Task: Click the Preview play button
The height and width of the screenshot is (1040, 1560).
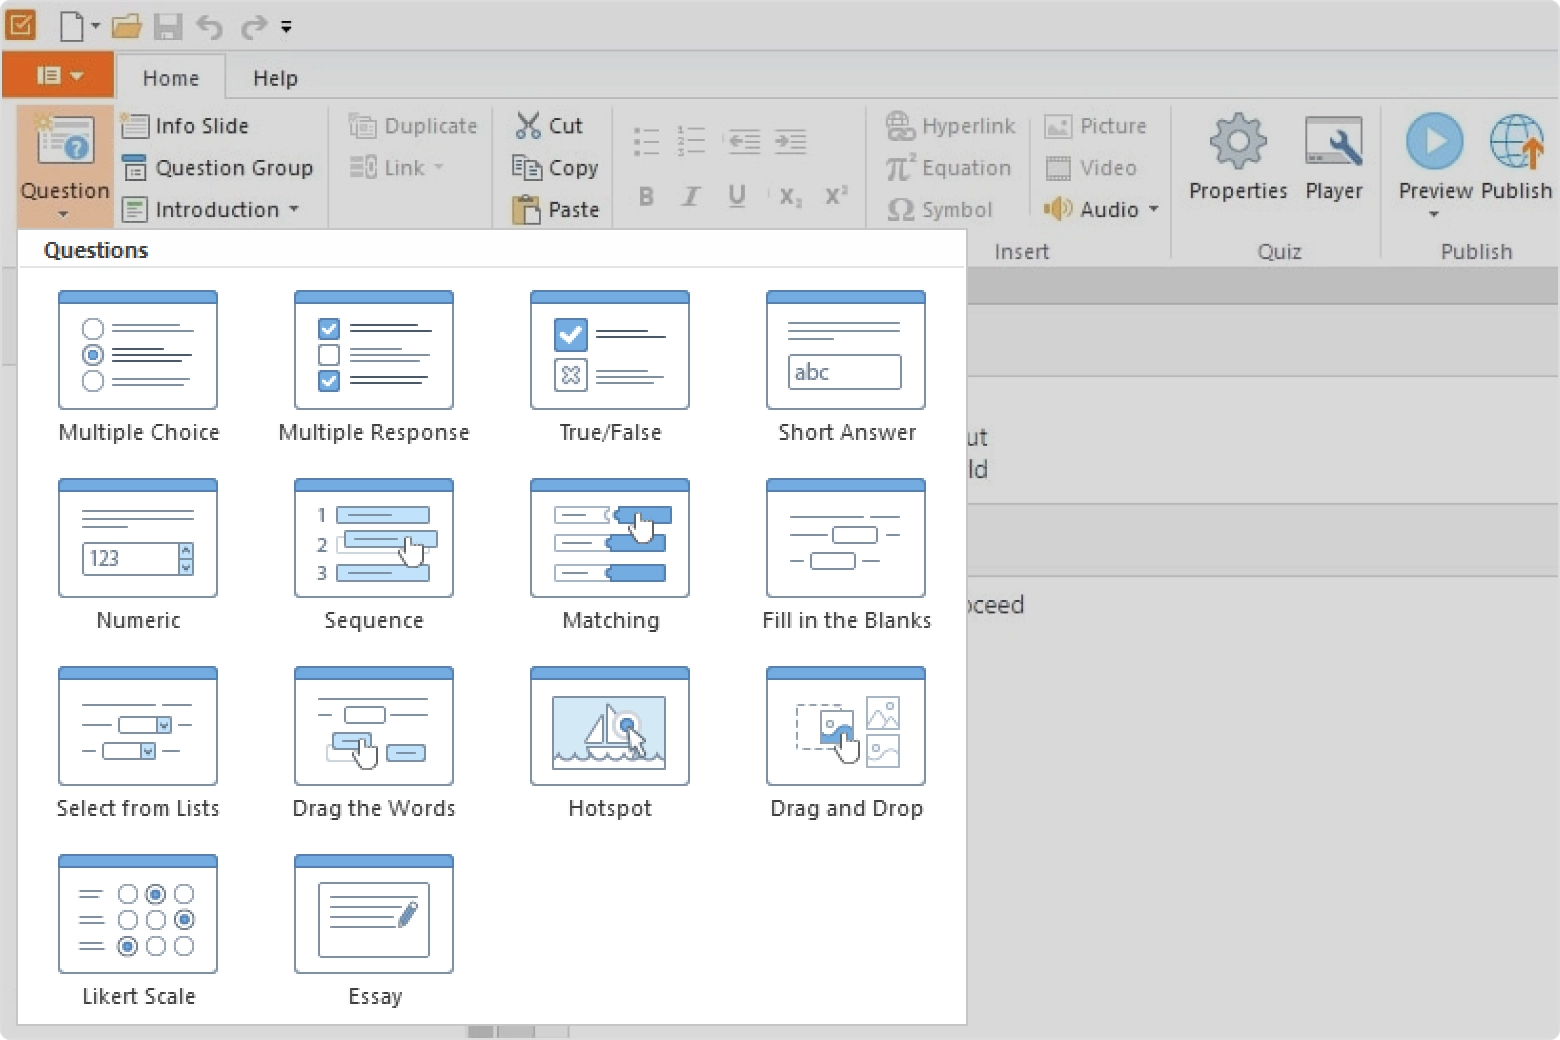Action: pos(1434,141)
